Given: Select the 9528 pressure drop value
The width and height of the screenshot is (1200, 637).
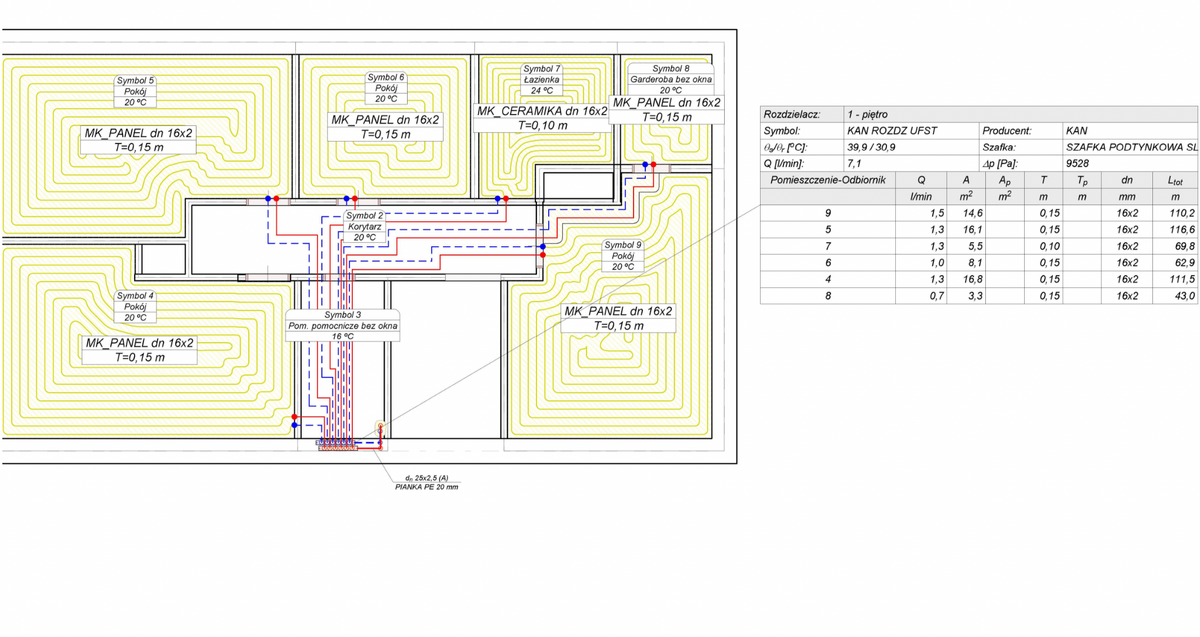Looking at the screenshot, I should (x=1078, y=163).
